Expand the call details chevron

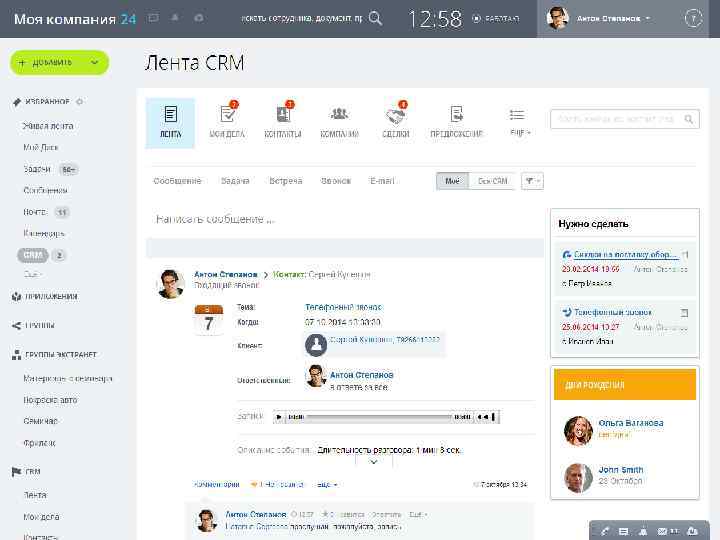click(374, 462)
